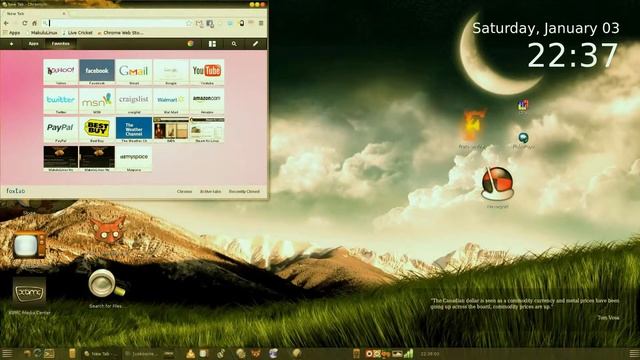Click the Active tabs link in foxtab footer
Image resolution: width=640 pixels, height=360 pixels.
210,191
